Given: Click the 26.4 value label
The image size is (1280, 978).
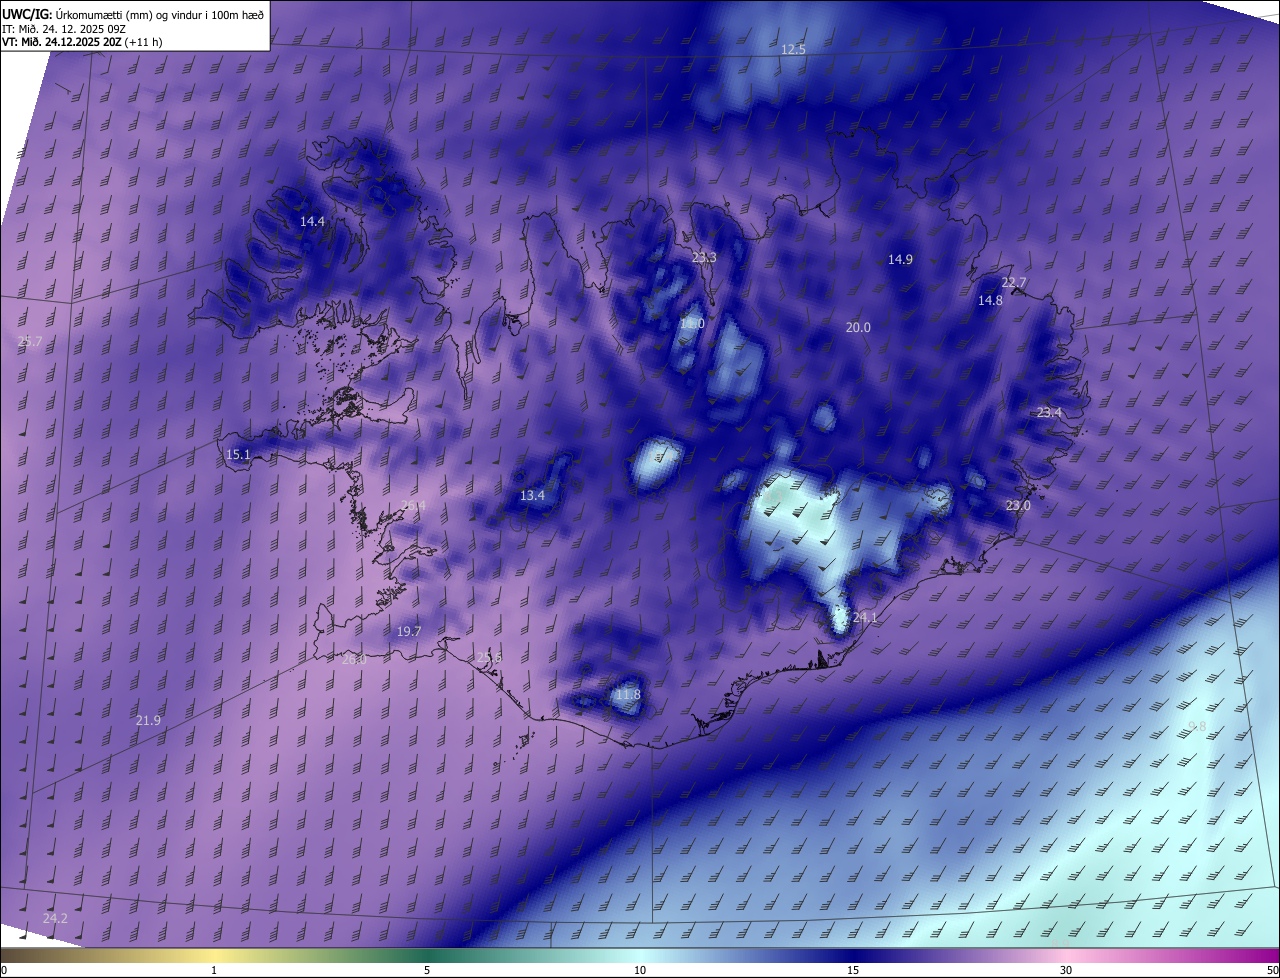Looking at the screenshot, I should point(413,505).
